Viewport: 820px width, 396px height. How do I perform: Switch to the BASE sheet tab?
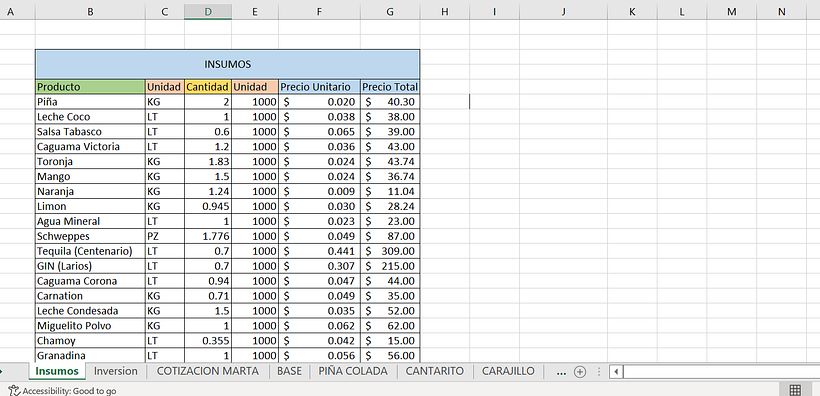[x=289, y=371]
